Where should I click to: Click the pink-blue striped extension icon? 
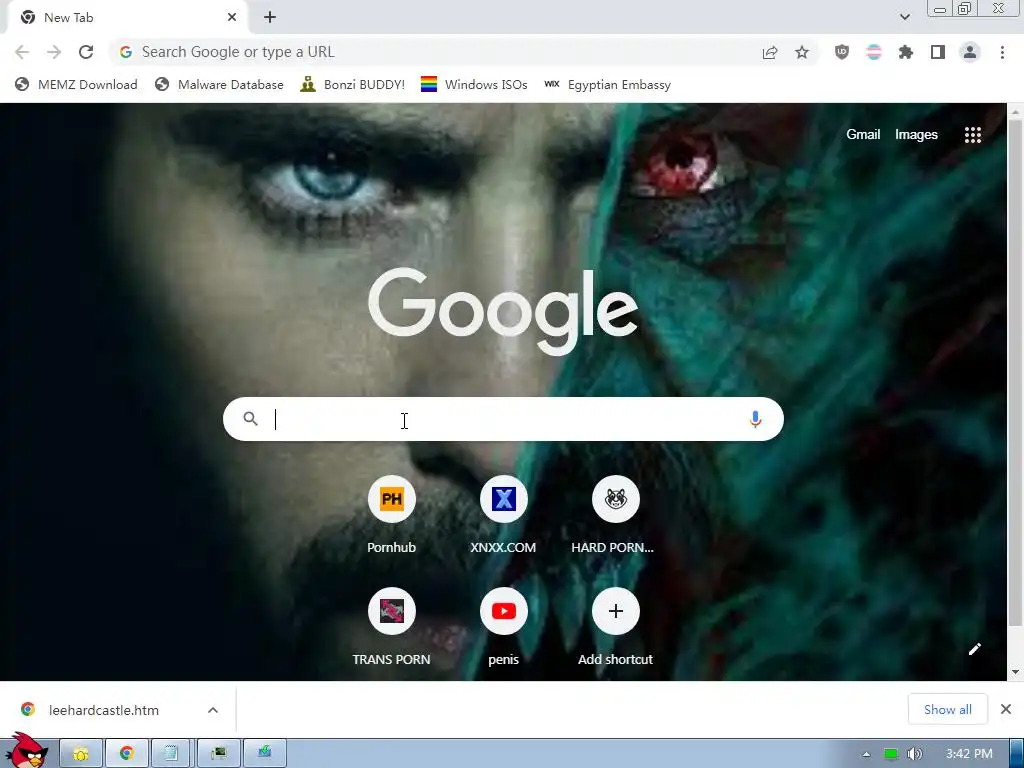[874, 52]
